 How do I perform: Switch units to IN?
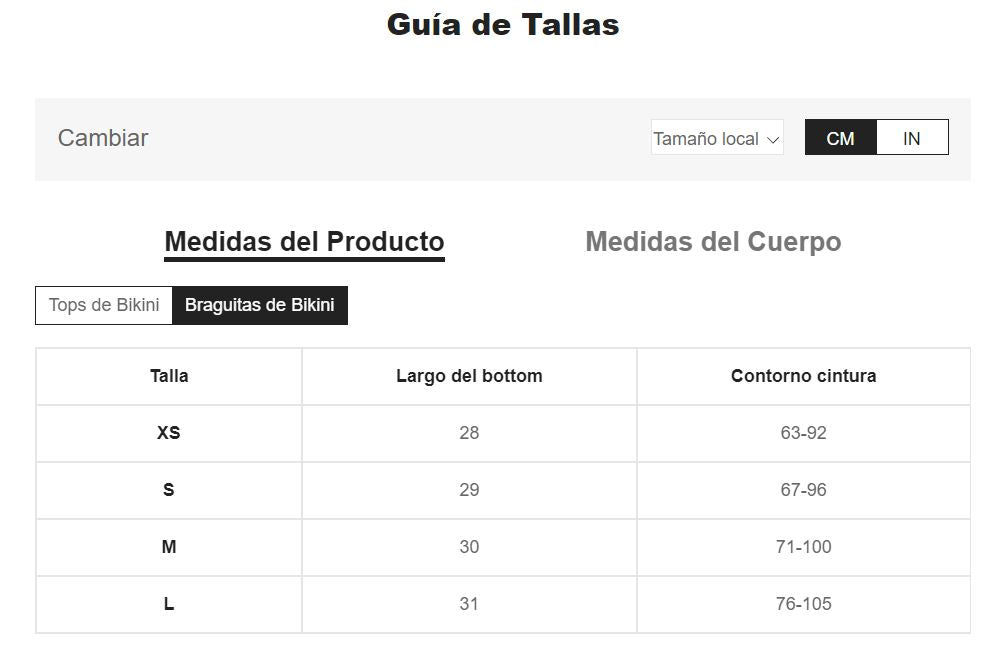pos(911,139)
